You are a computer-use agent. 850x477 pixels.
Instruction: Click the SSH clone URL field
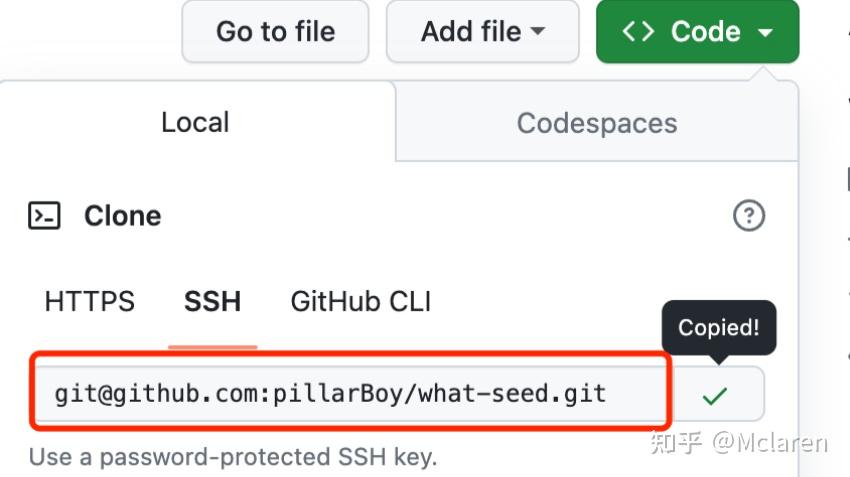pos(351,394)
